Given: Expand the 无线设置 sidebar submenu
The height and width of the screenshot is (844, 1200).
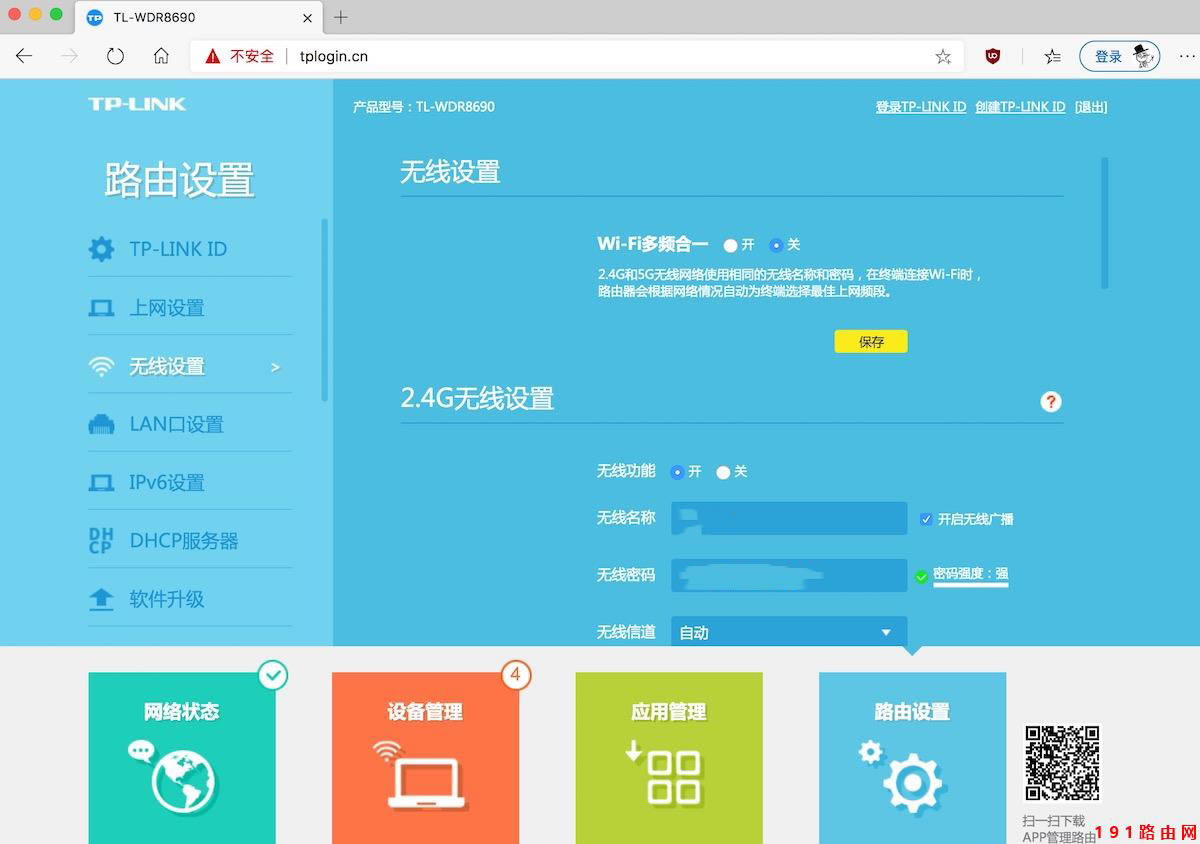Looking at the screenshot, I should pos(277,366).
